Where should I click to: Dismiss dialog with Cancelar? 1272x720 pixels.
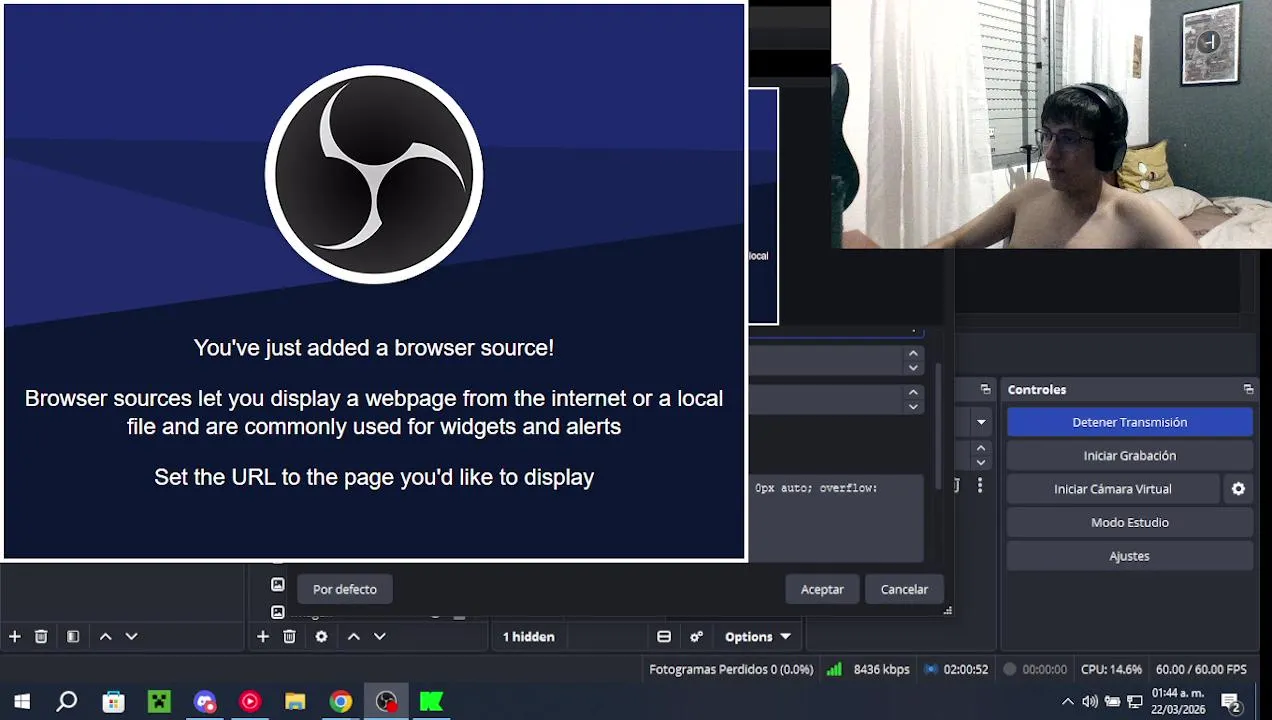pos(904,589)
